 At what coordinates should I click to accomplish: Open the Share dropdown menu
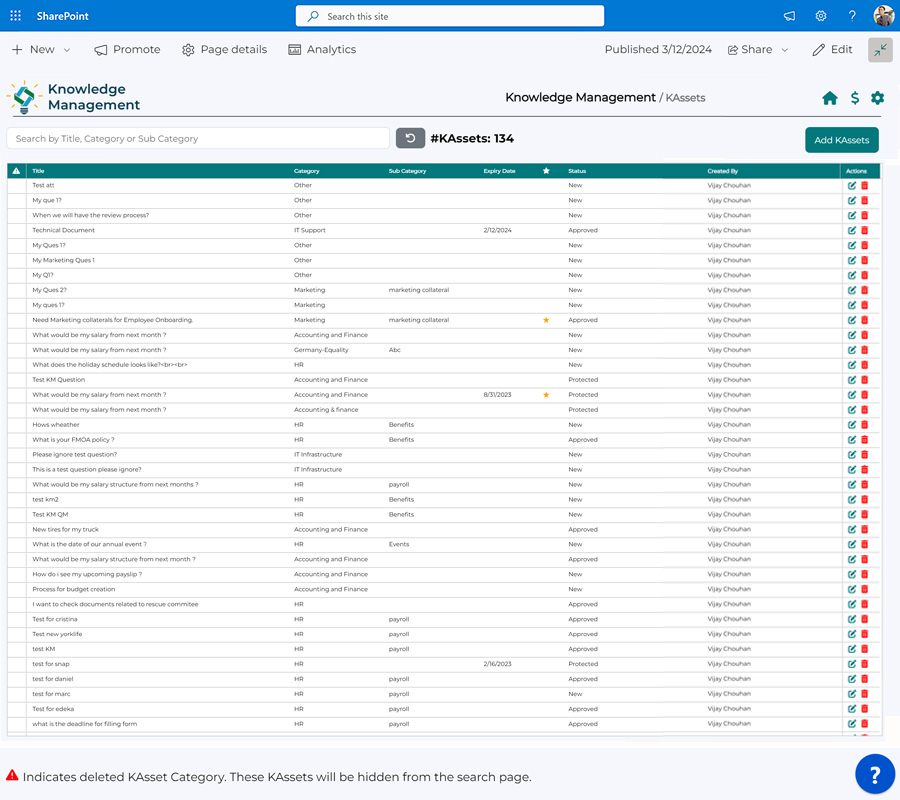tap(757, 49)
